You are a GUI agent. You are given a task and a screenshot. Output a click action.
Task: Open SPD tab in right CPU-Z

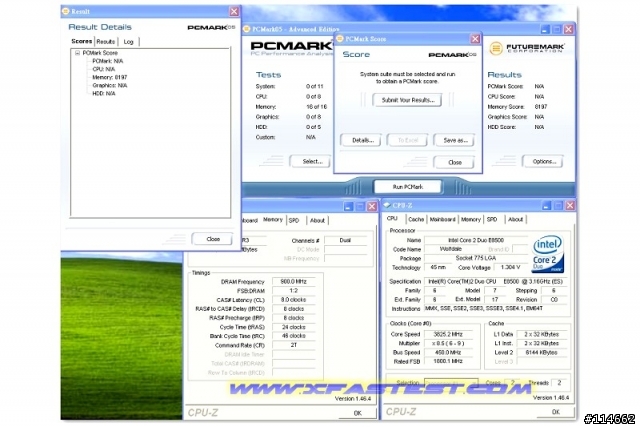[x=492, y=219]
